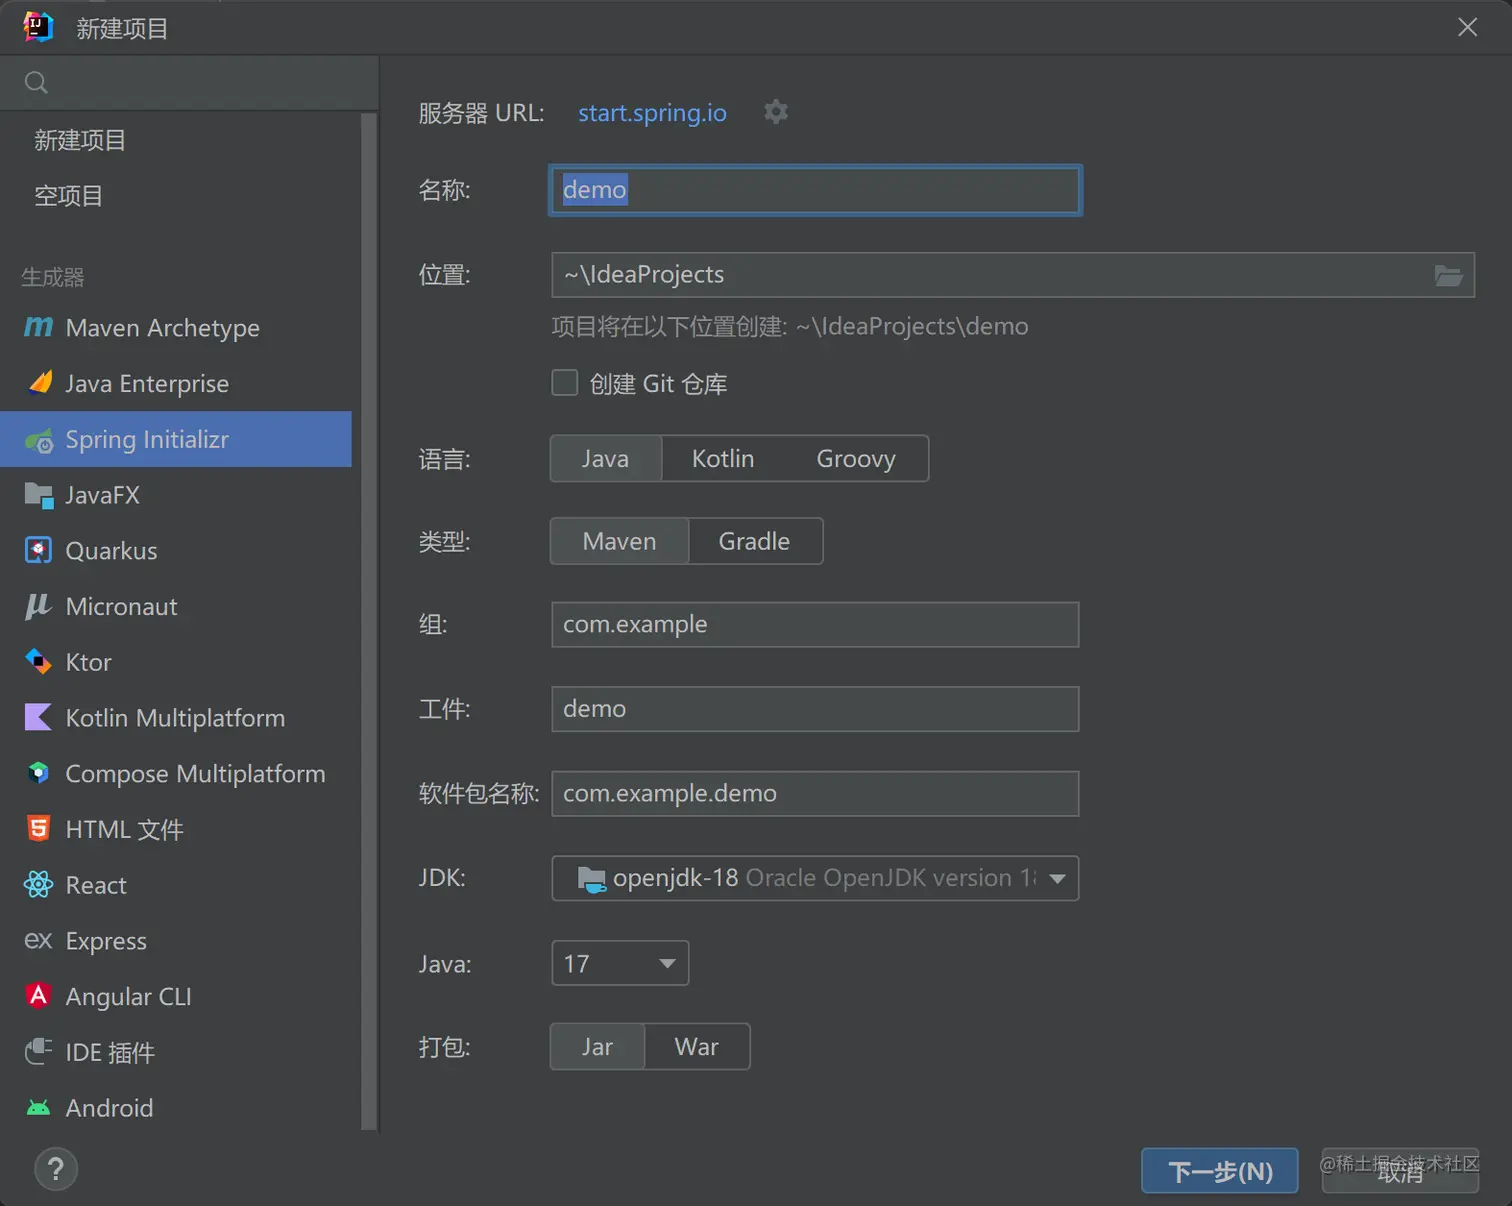The height and width of the screenshot is (1206, 1512).
Task: Click the sidebar vertical scrollbar
Action: tap(370, 620)
